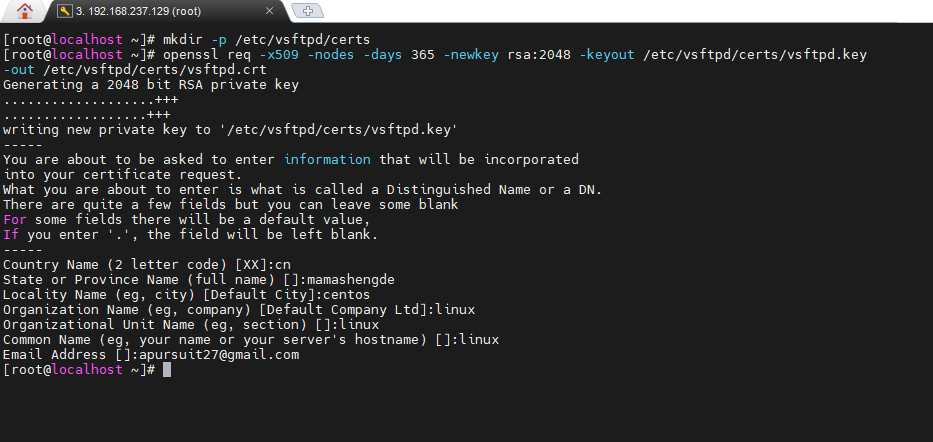Click the mkdir command on the first line
This screenshot has height=442, width=933.
pos(184,38)
